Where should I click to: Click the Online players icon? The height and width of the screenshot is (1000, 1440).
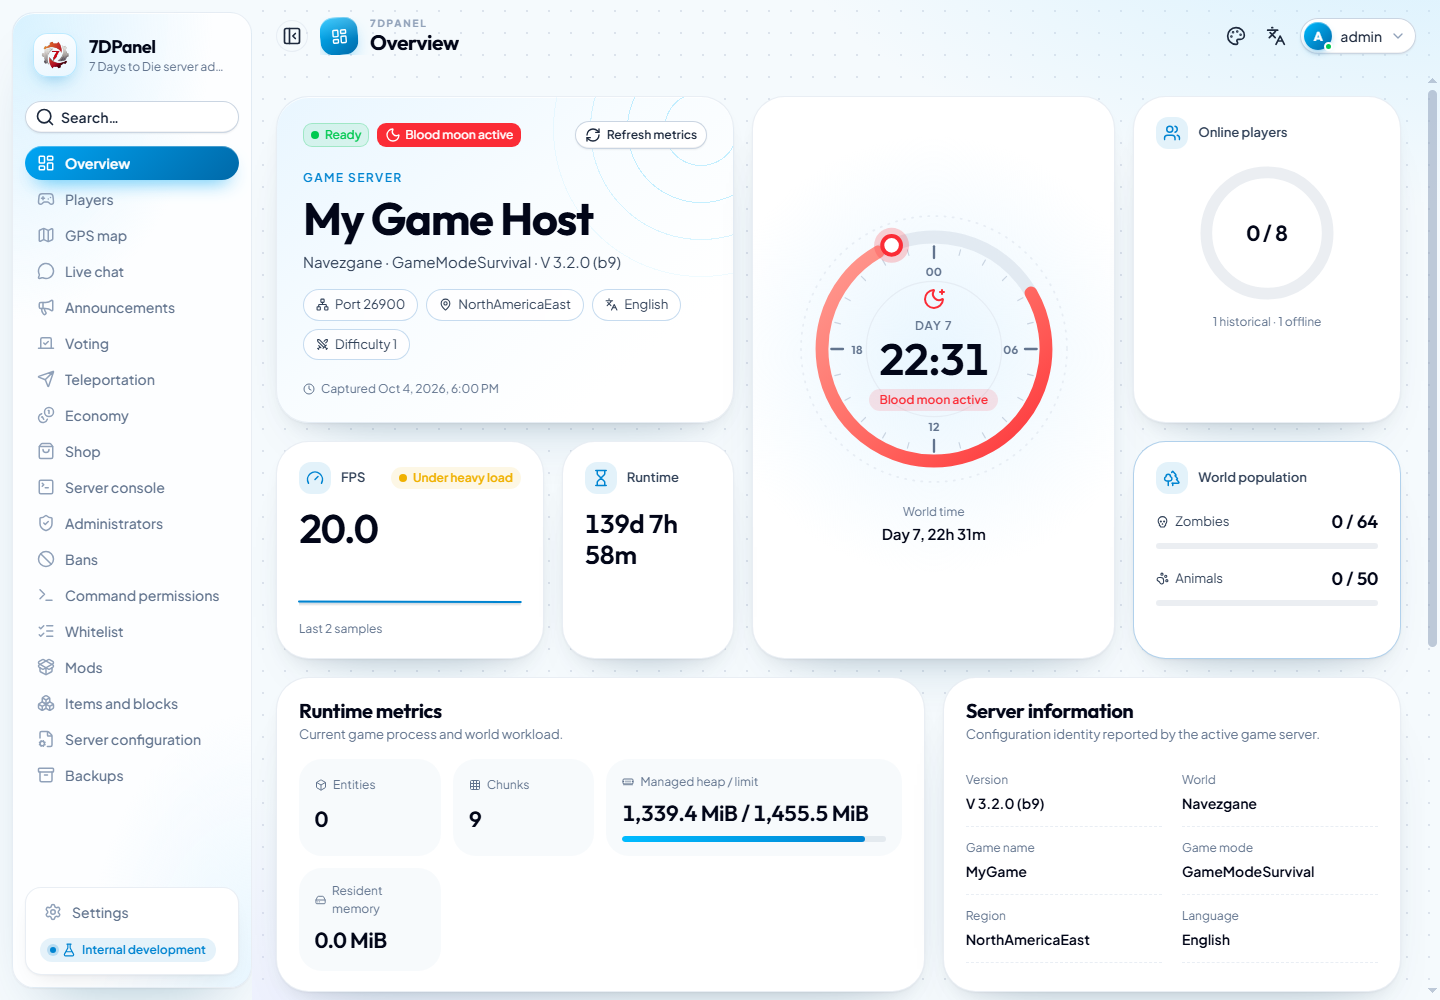coord(1172,133)
